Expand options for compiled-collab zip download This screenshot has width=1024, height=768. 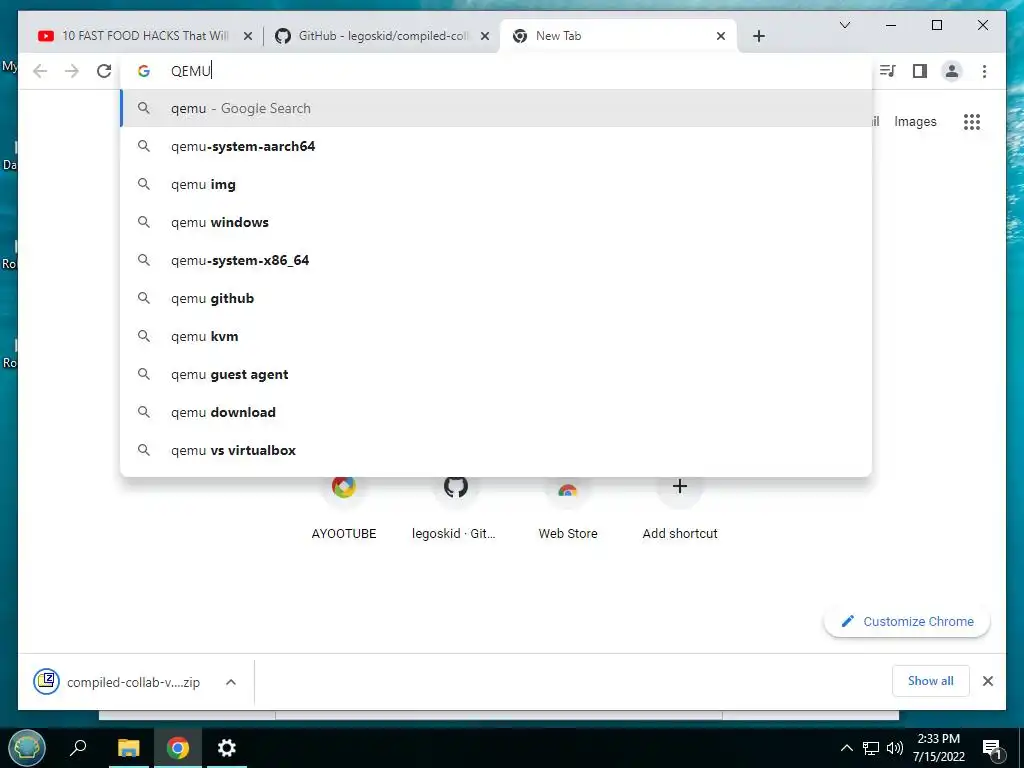point(231,682)
